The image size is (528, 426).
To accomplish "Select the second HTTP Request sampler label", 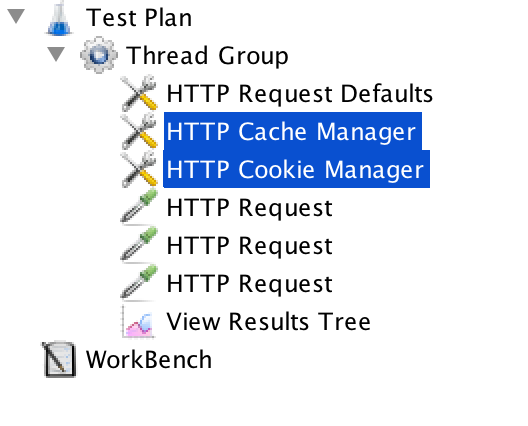I will 250,246.
